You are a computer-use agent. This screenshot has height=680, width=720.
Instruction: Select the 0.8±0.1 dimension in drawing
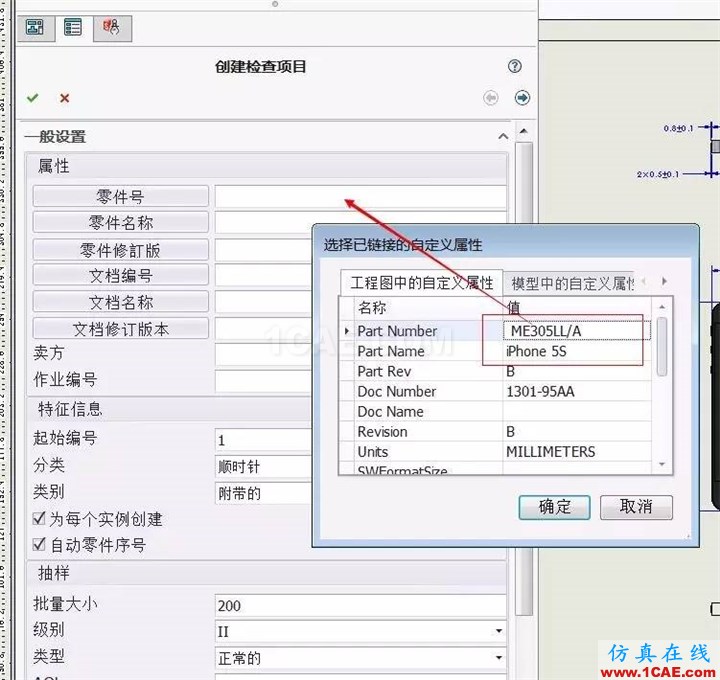click(x=678, y=128)
